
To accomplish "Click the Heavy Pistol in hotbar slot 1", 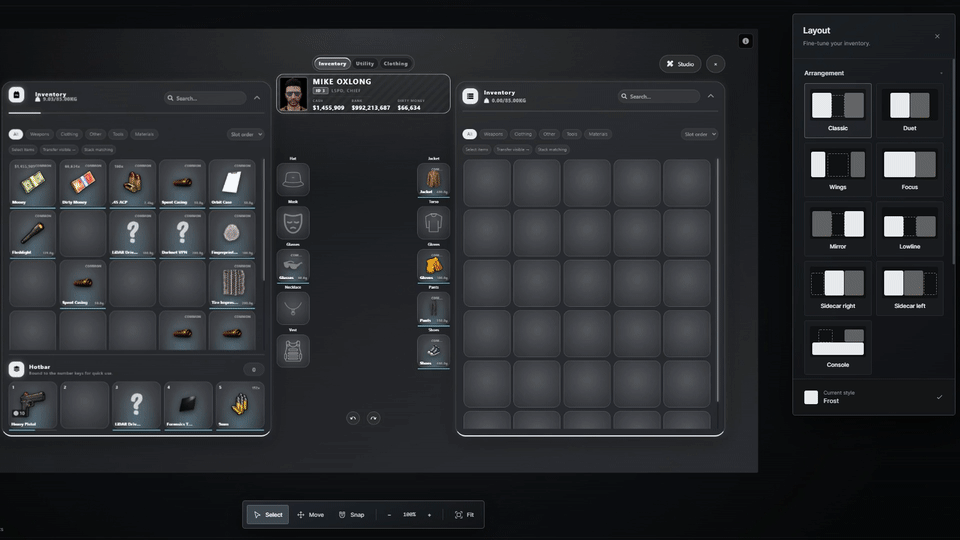I will [x=32, y=405].
